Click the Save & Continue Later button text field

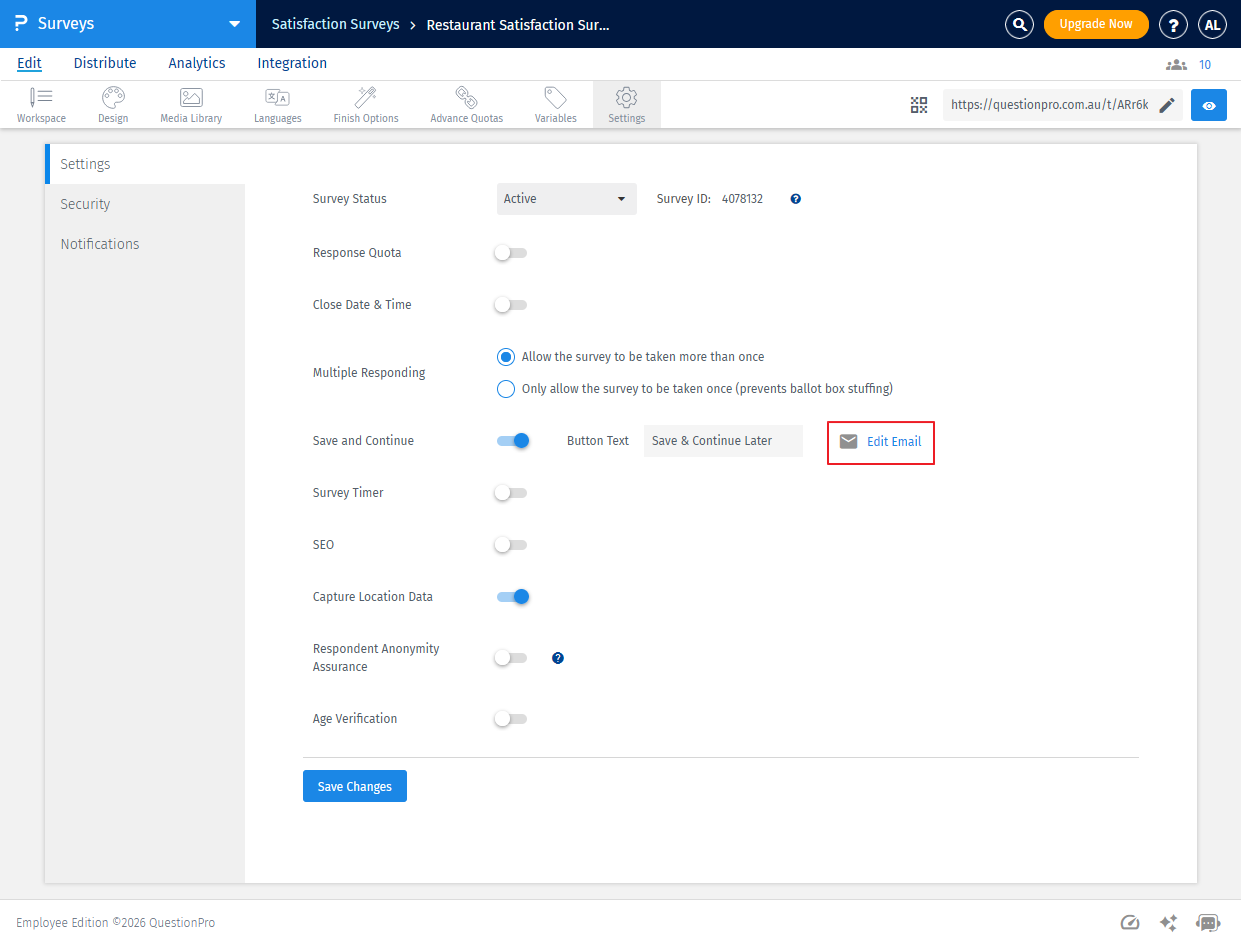tap(722, 441)
